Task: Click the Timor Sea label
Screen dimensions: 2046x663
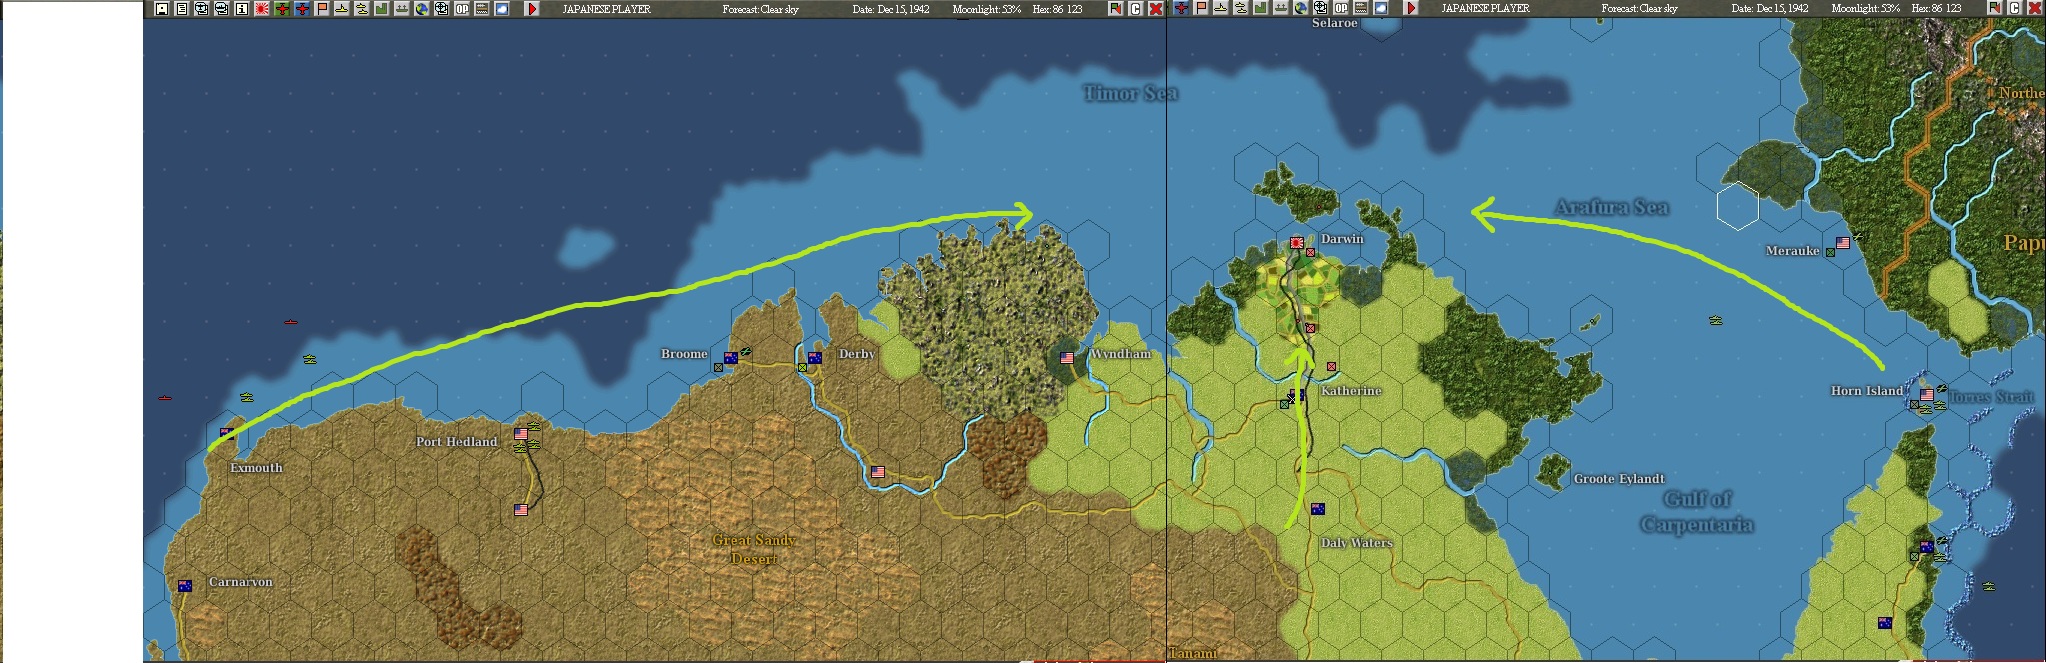Action: (x=1131, y=93)
